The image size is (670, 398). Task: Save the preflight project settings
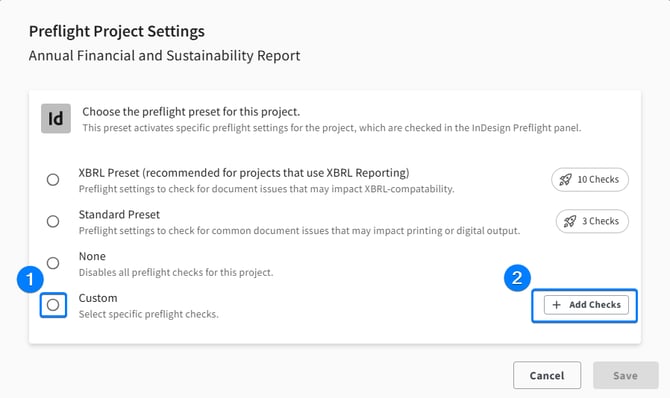(626, 375)
